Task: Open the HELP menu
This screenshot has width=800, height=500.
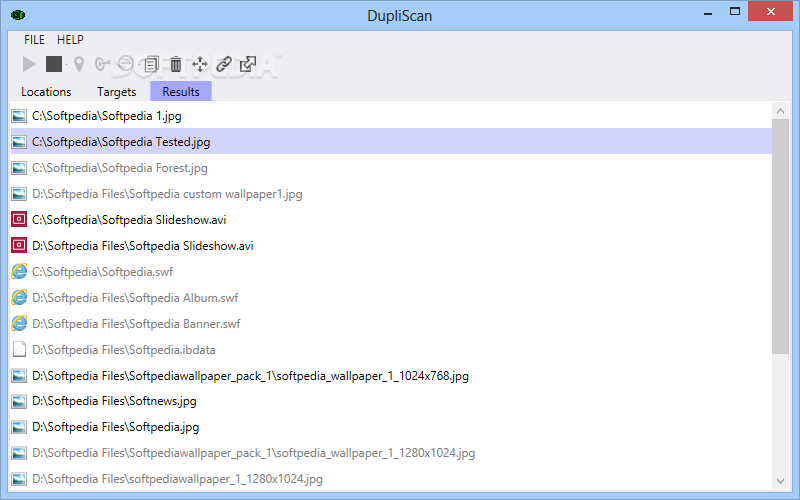Action: tap(70, 40)
